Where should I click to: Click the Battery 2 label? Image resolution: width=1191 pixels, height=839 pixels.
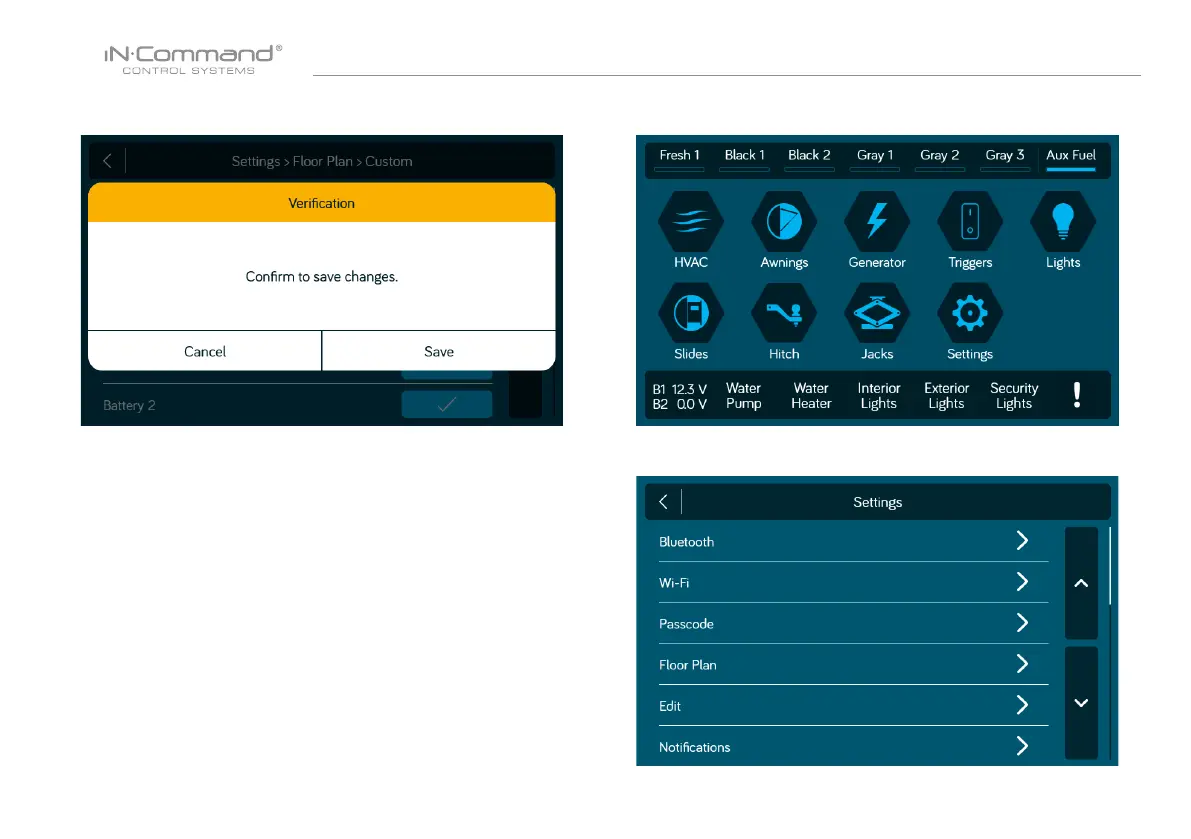(x=129, y=405)
